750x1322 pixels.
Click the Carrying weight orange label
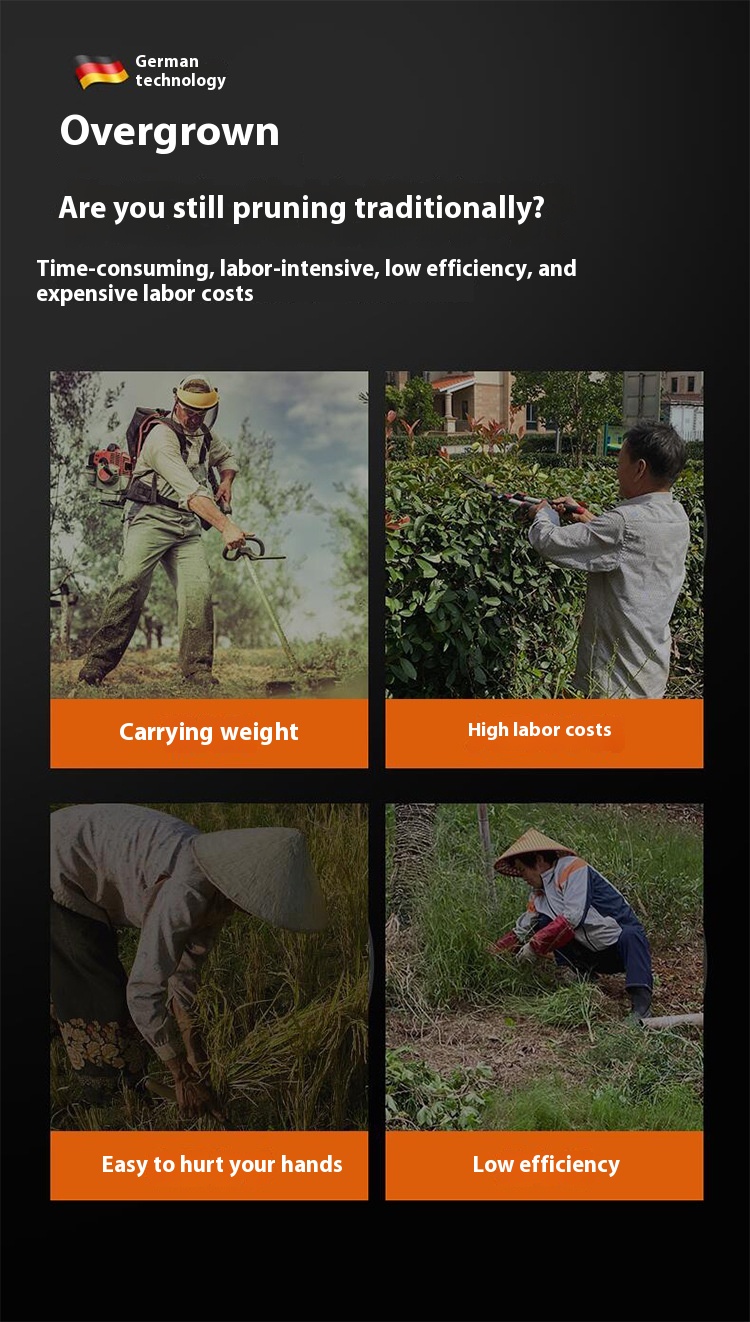pos(209,733)
